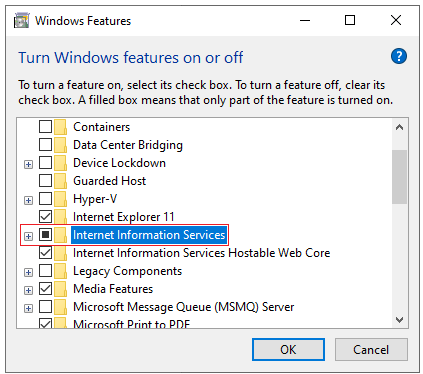Expand the Microsoft Message Queue Server node
Viewport: 423px width, 374px height.
coord(29,308)
